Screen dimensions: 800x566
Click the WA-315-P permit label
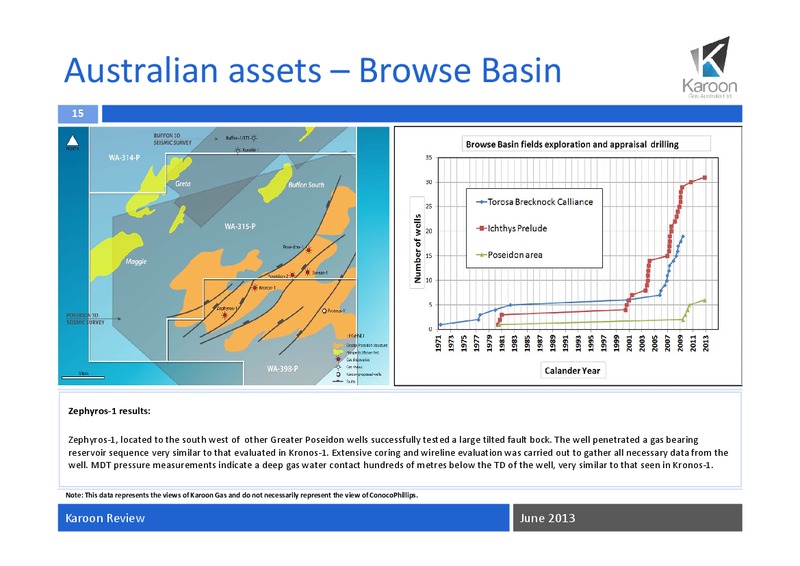pyautogui.click(x=240, y=226)
